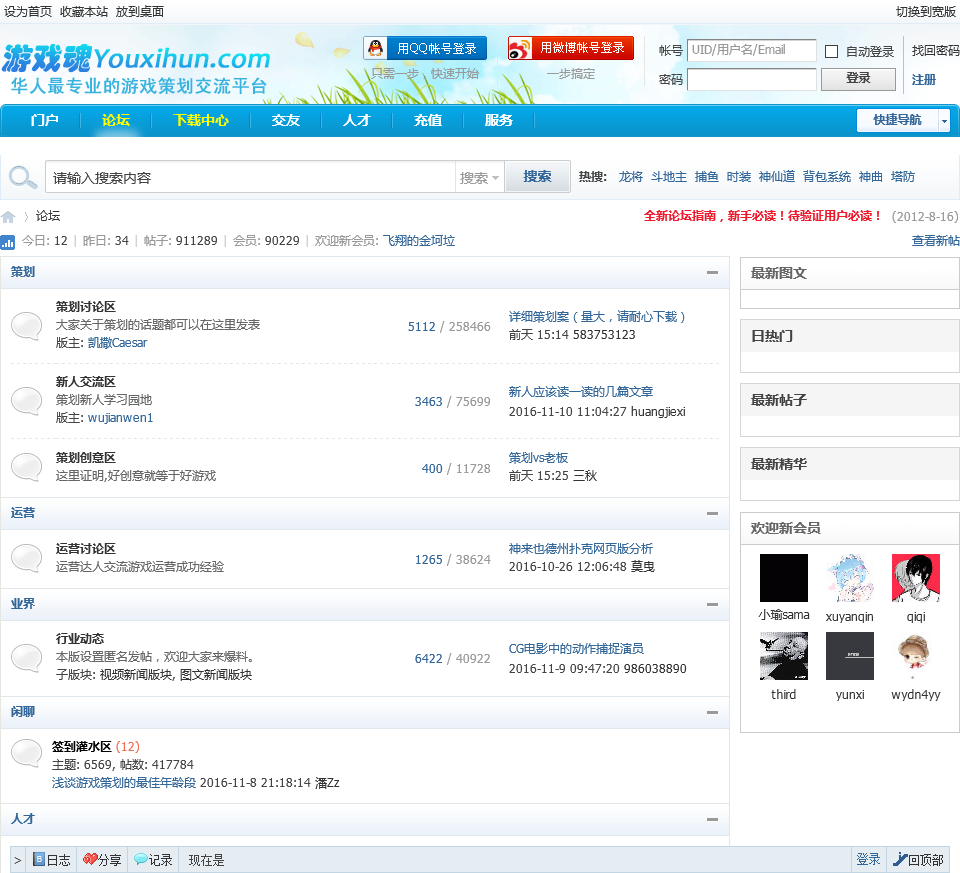Open moderator 凯撒Caesar profile

(x=118, y=343)
